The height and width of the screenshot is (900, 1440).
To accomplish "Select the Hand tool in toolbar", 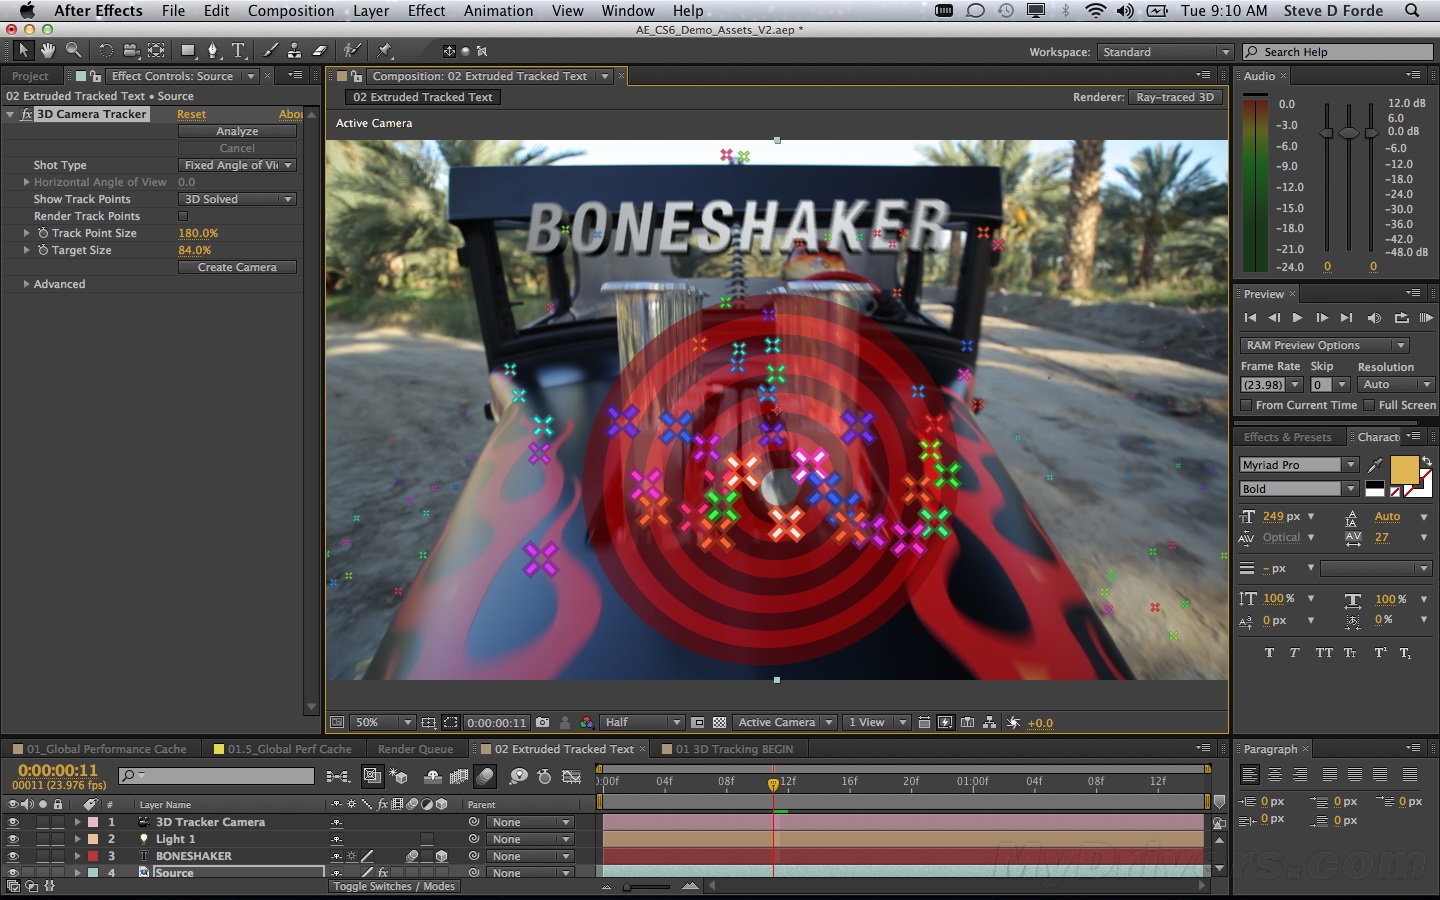I will click(x=48, y=50).
